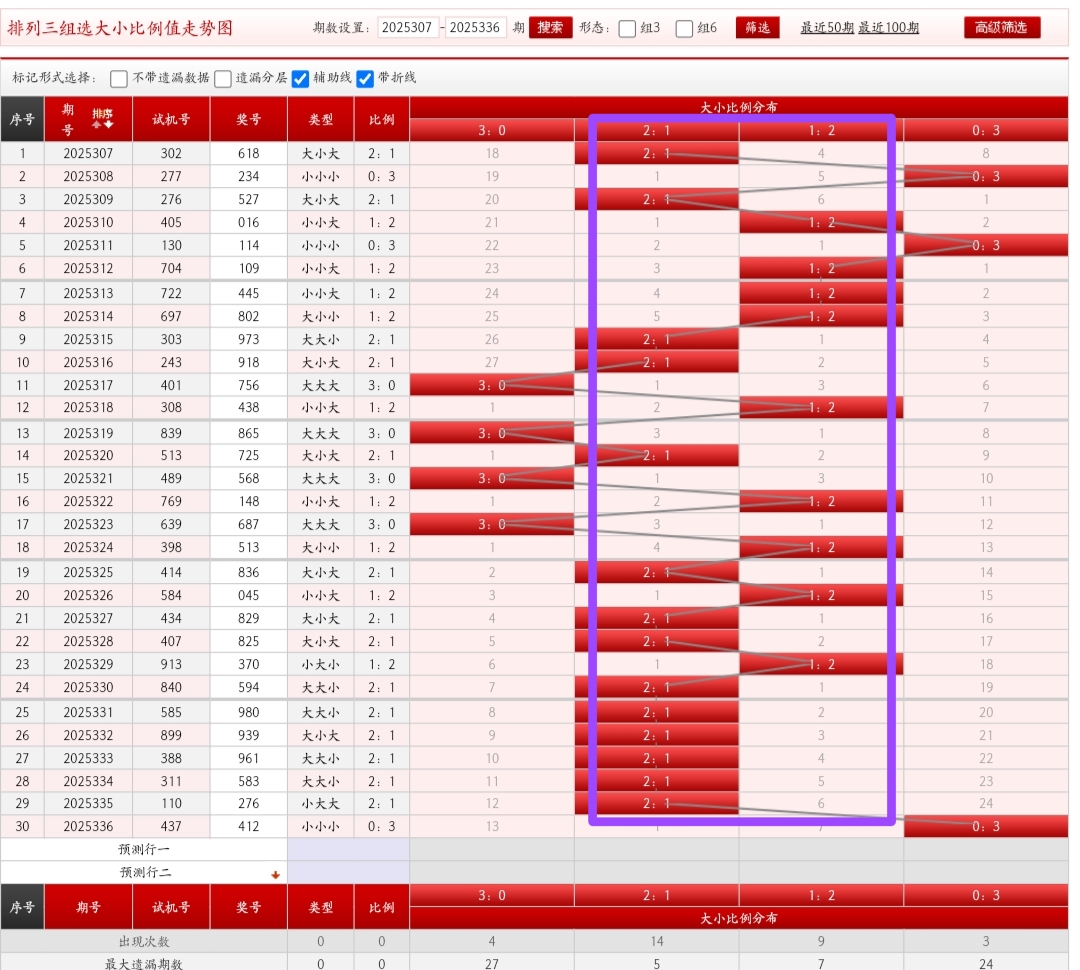The height and width of the screenshot is (970, 1080).
Task: Check the 组6 form checkbox
Action: click(x=684, y=29)
